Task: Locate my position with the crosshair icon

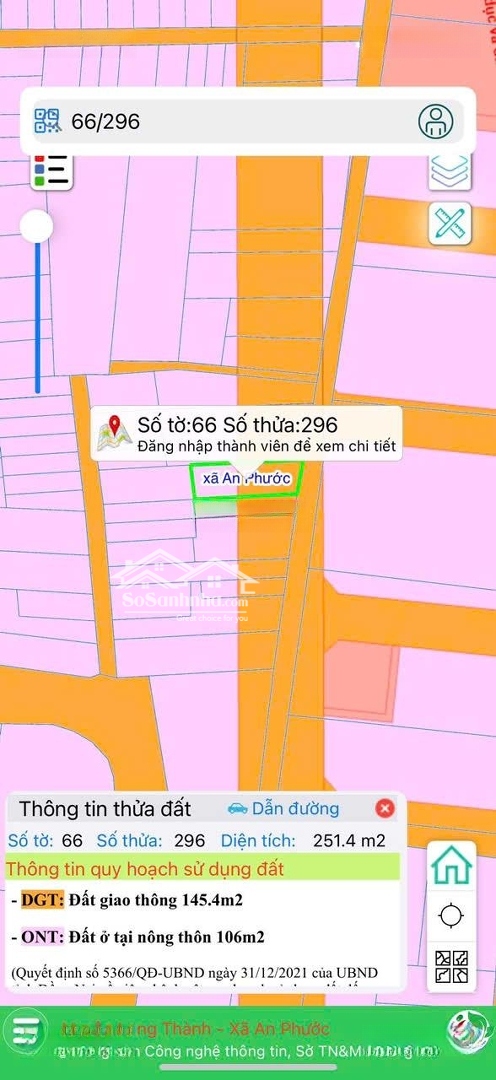Action: (x=451, y=916)
